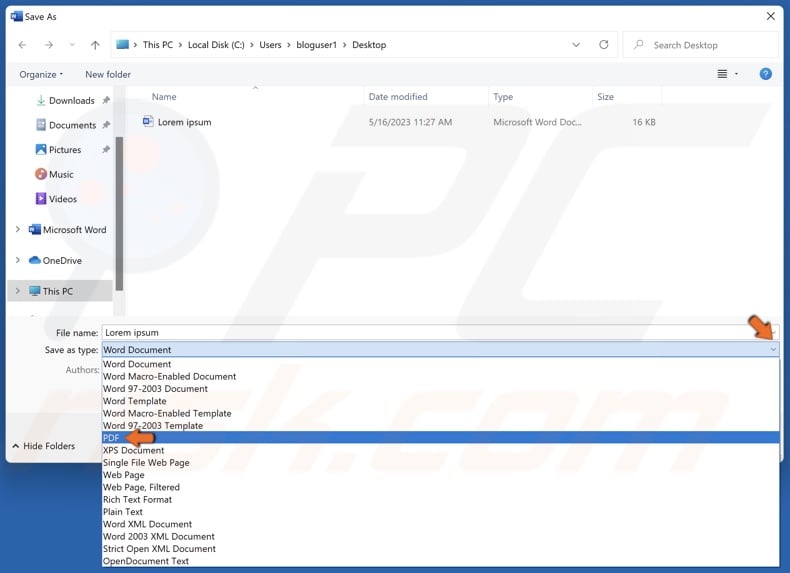790x573 pixels.
Task: Open previous locations dropdown in address bar
Action: pos(576,45)
